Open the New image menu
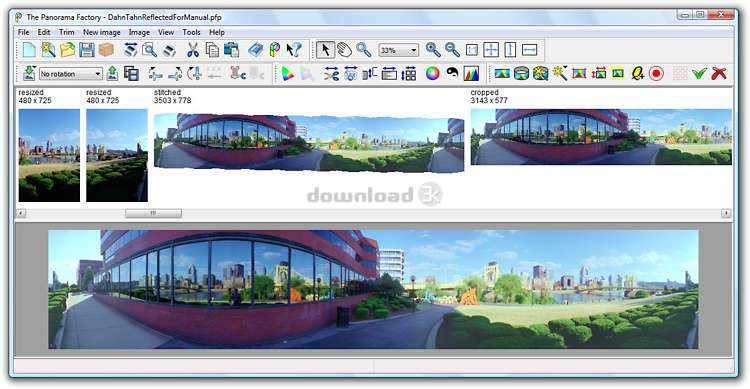The width and height of the screenshot is (750, 389). click(101, 32)
